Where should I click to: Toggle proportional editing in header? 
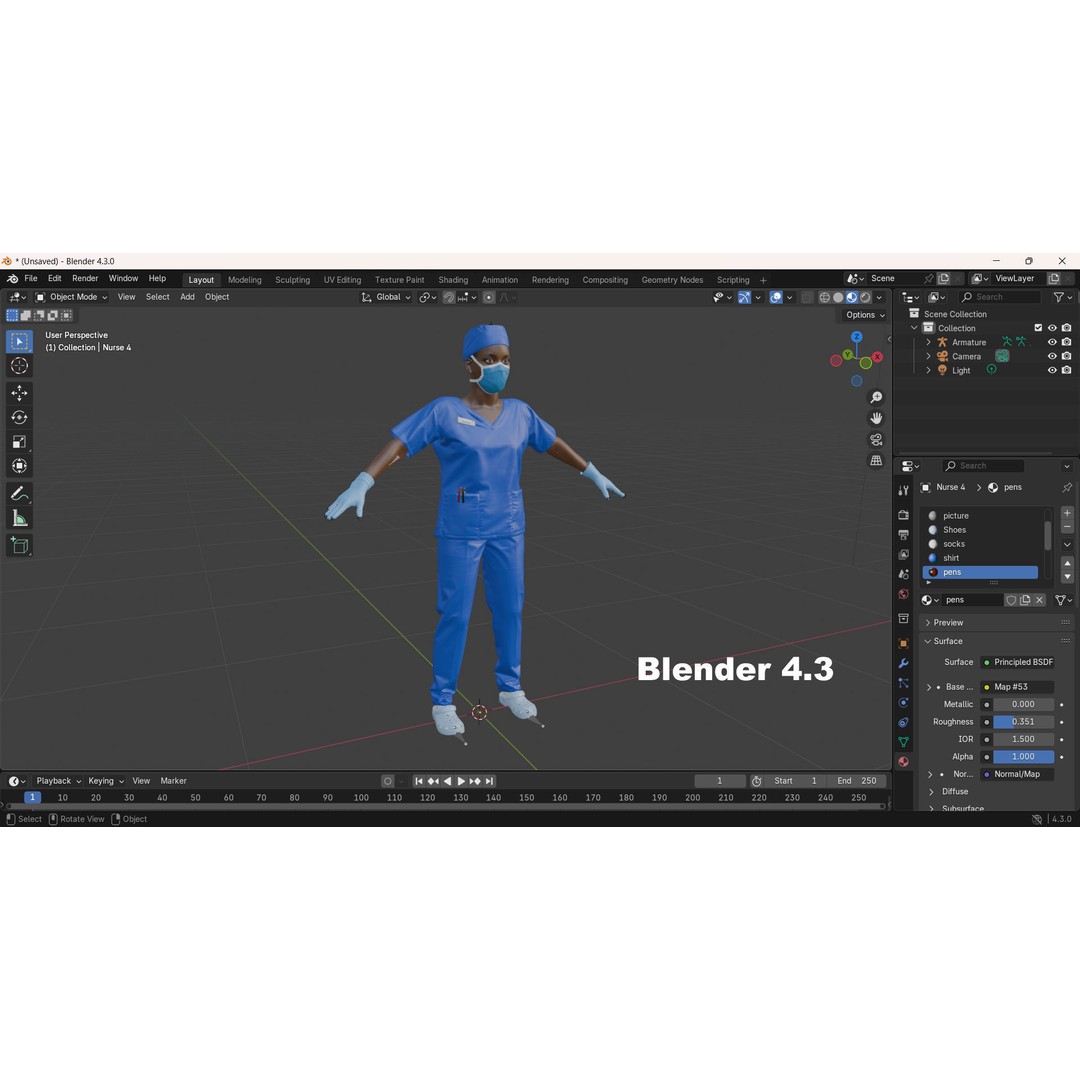[488, 297]
